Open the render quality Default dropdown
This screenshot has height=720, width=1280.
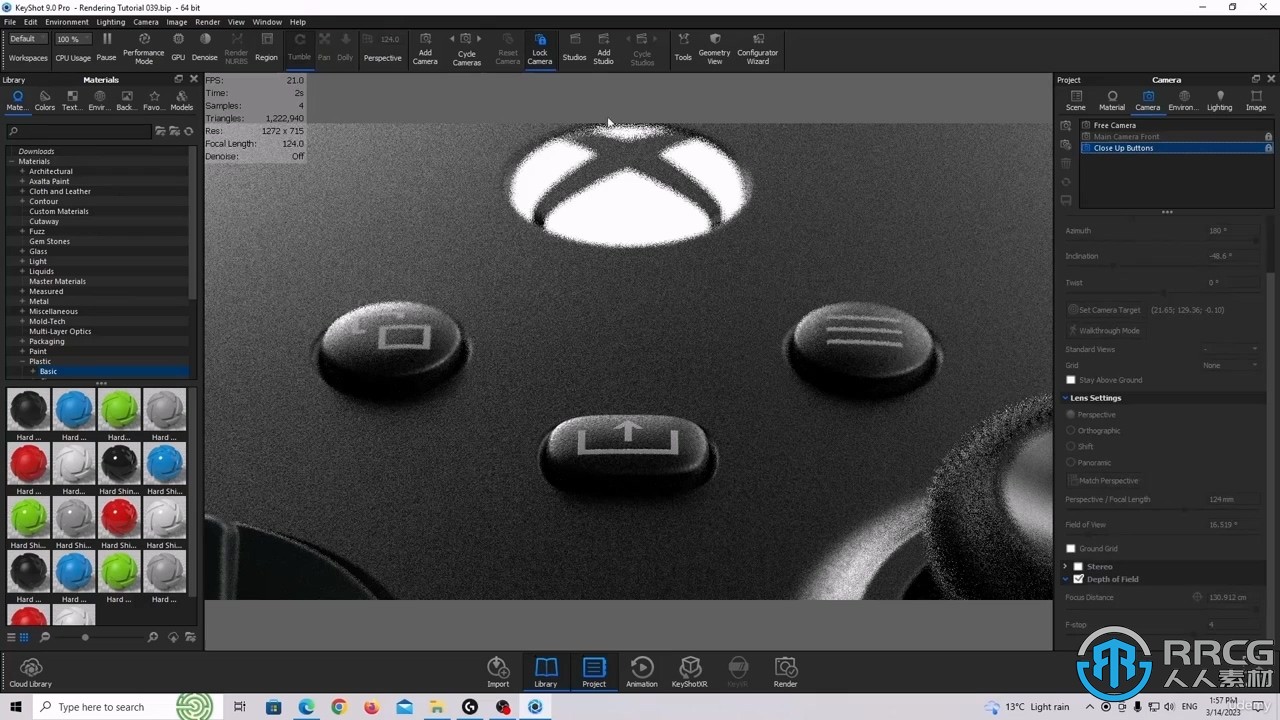29,39
